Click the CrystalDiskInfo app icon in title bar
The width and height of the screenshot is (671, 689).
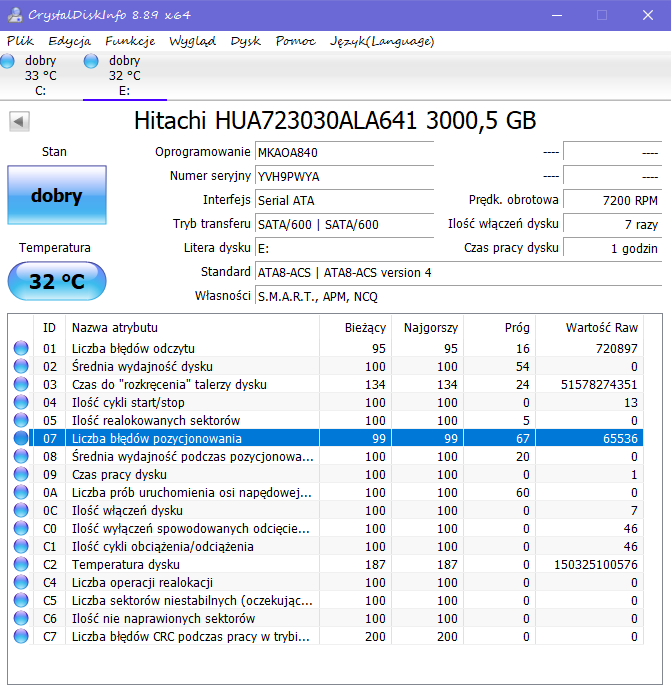click(15, 15)
